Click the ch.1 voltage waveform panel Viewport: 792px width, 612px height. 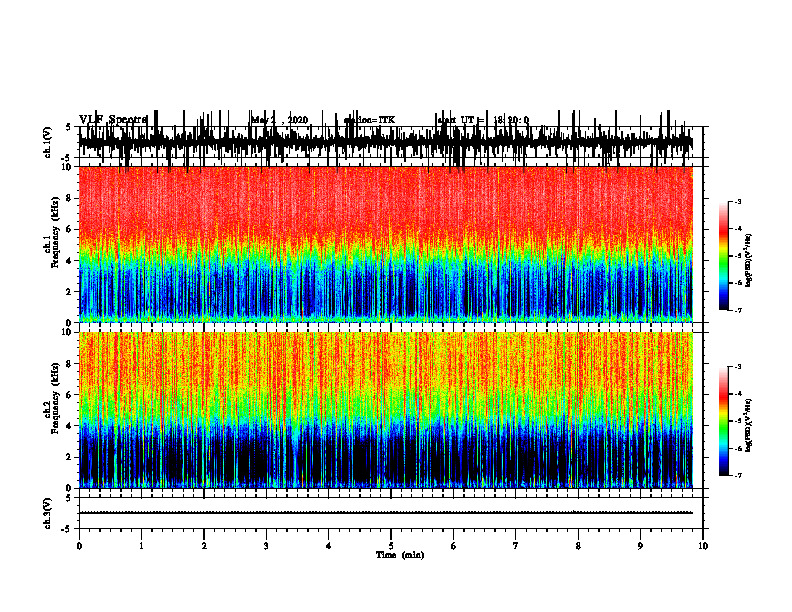click(386, 142)
